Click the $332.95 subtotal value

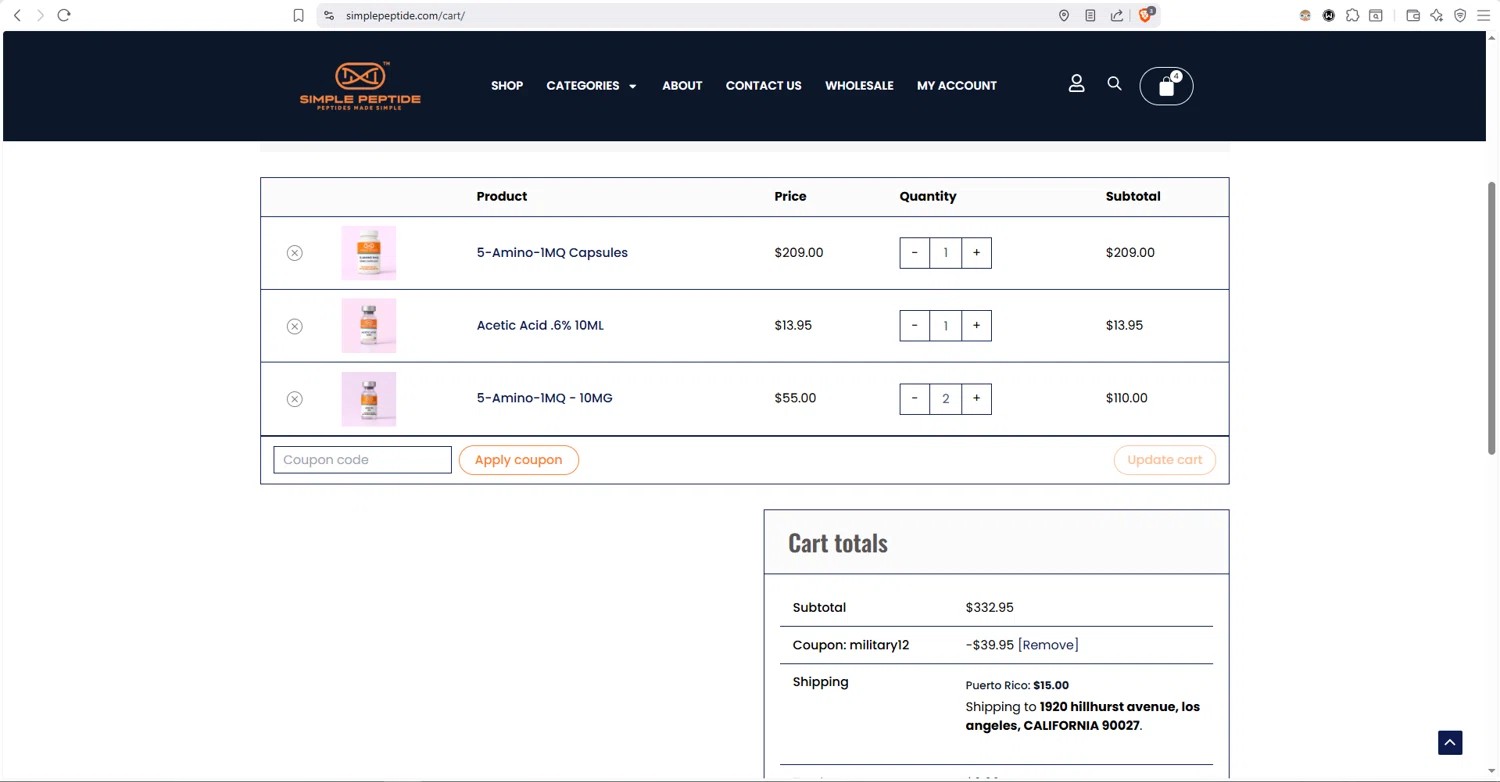tap(989, 608)
